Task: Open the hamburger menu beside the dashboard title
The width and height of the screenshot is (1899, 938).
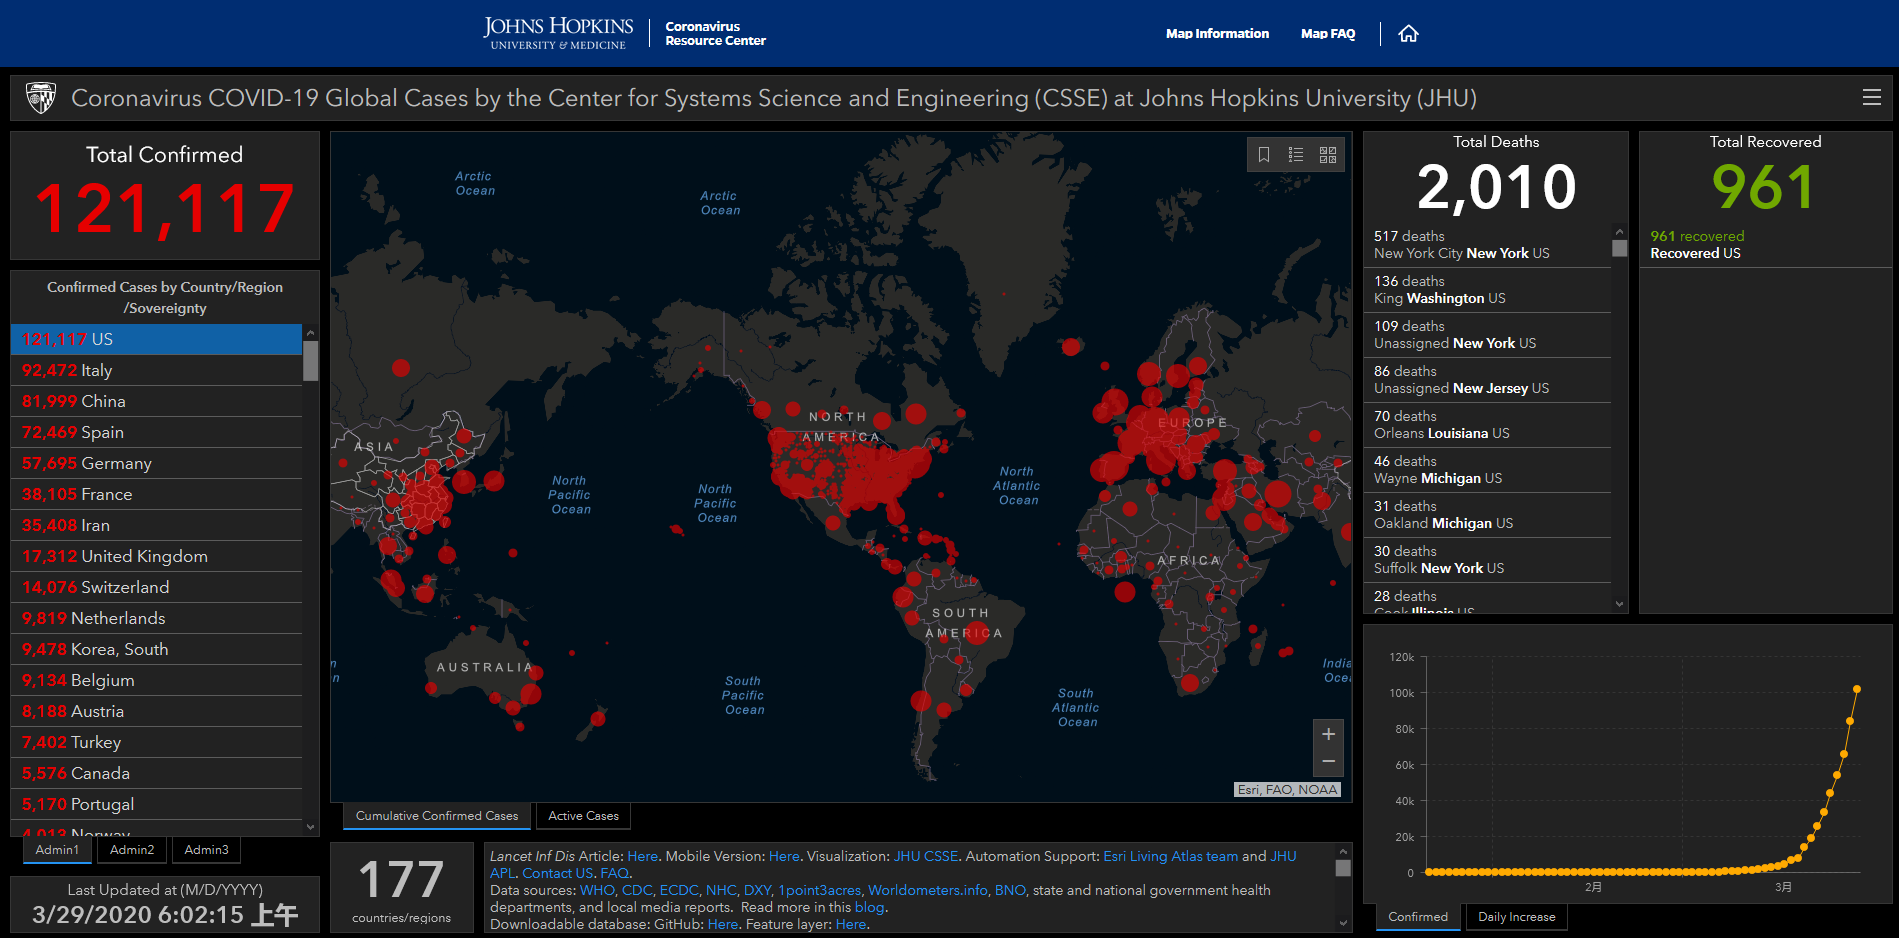Action: [x=1872, y=97]
